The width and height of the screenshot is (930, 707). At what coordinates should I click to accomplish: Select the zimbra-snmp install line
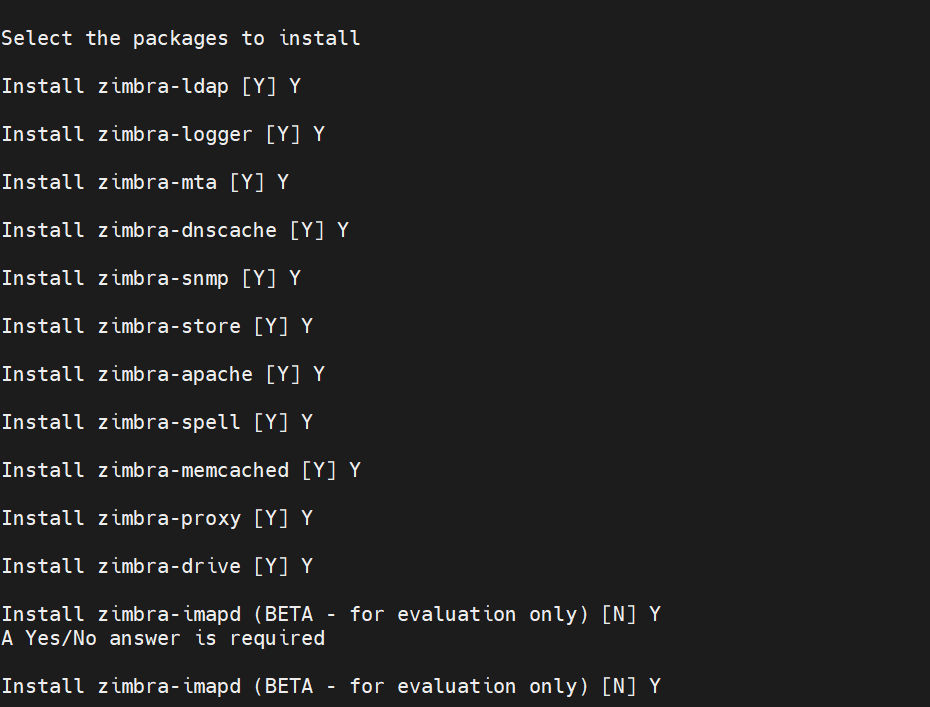click(151, 278)
